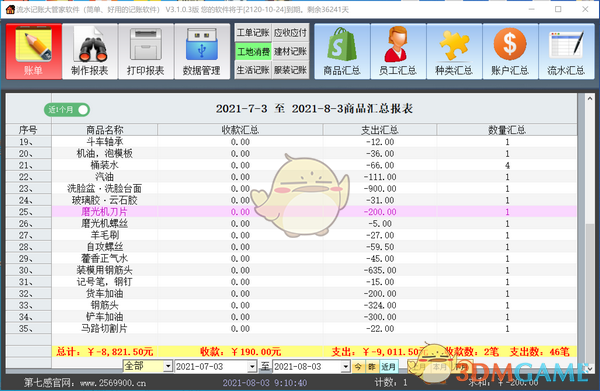
Task: Toggle the 近1个月 switch
Action: click(x=67, y=110)
